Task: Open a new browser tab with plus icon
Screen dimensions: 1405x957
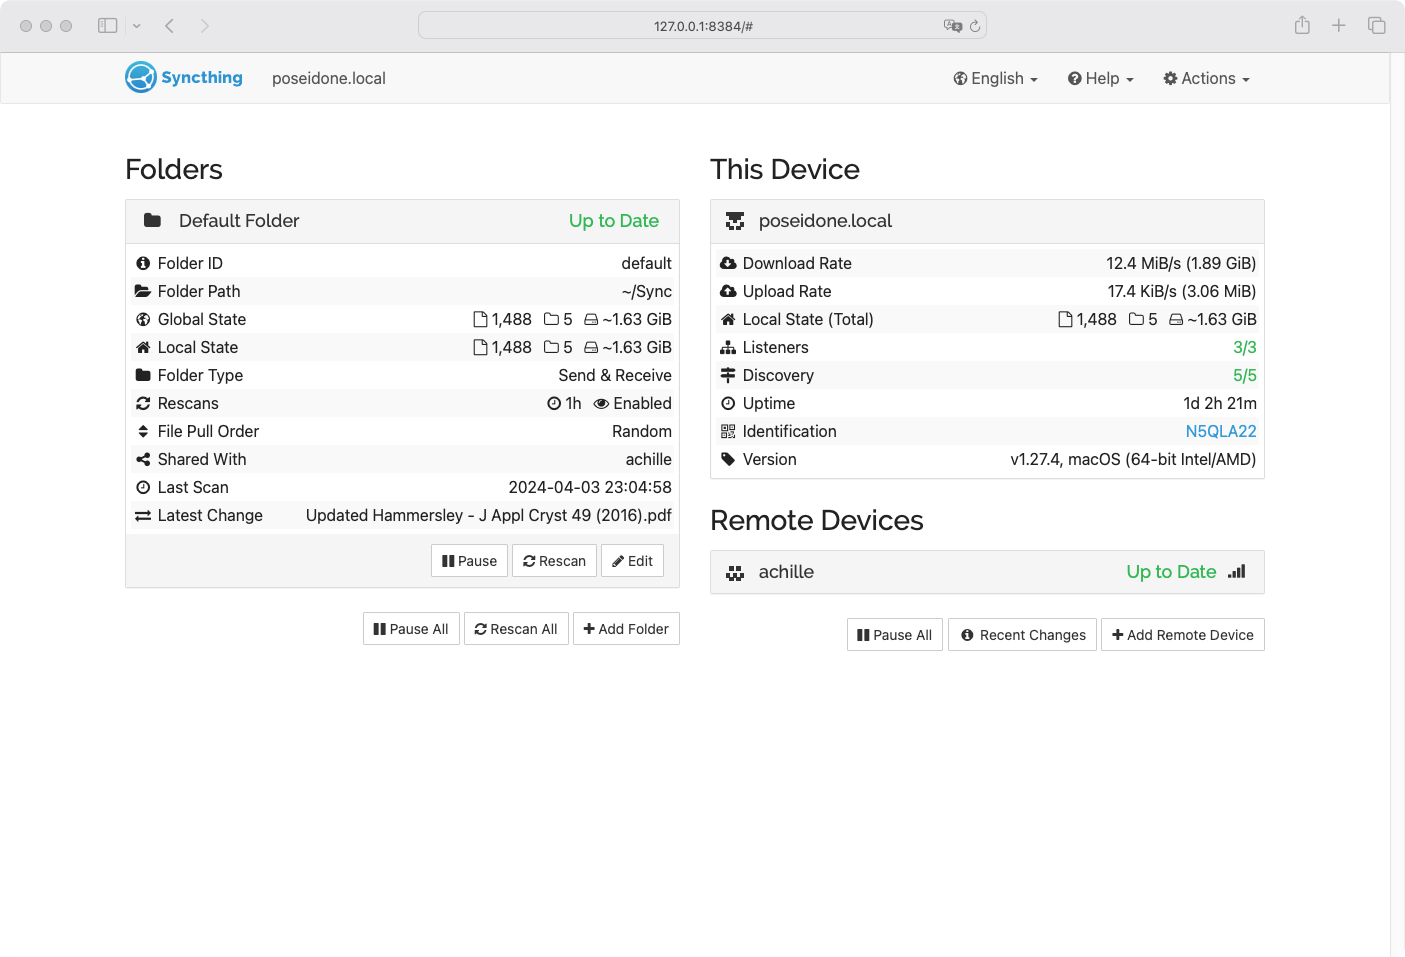Action: tap(1339, 26)
